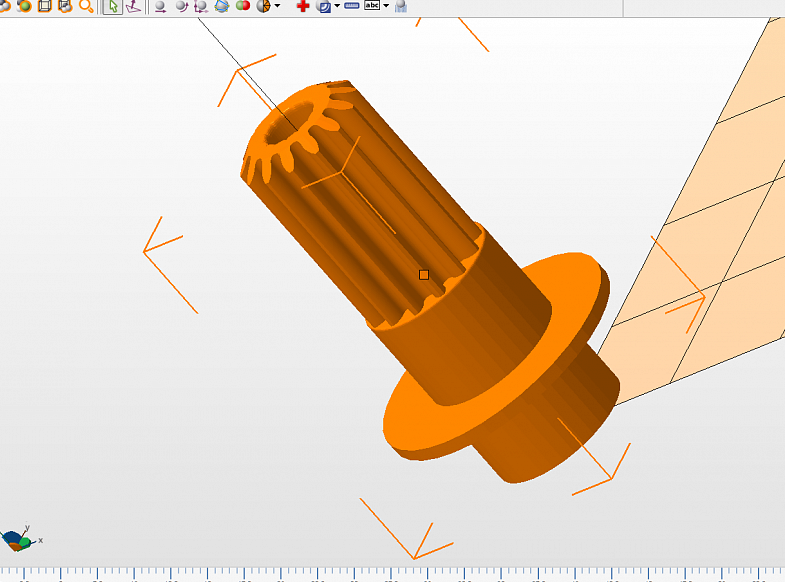Viewport: 785px width, 582px height.
Task: Expand the dropdown beside the blue box icon
Action: pyautogui.click(x=337, y=6)
